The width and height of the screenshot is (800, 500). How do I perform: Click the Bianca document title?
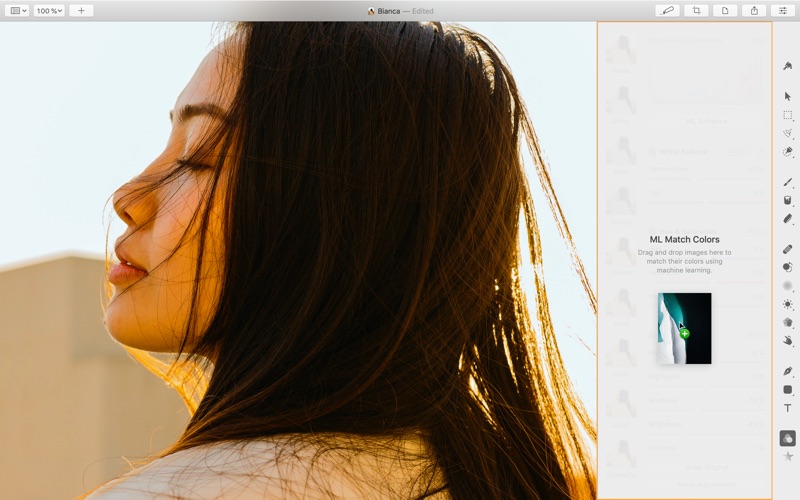coord(388,11)
